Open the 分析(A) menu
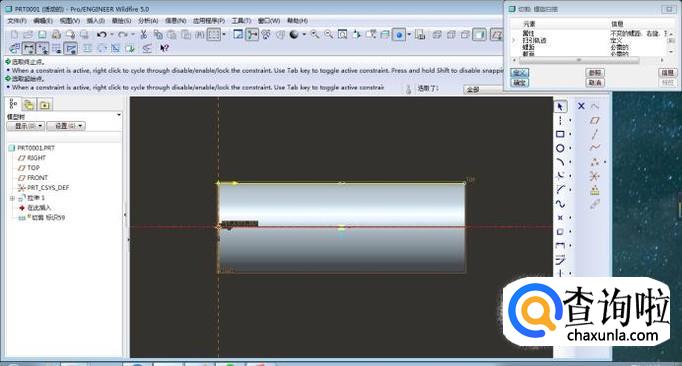The image size is (682, 366). click(x=148, y=20)
